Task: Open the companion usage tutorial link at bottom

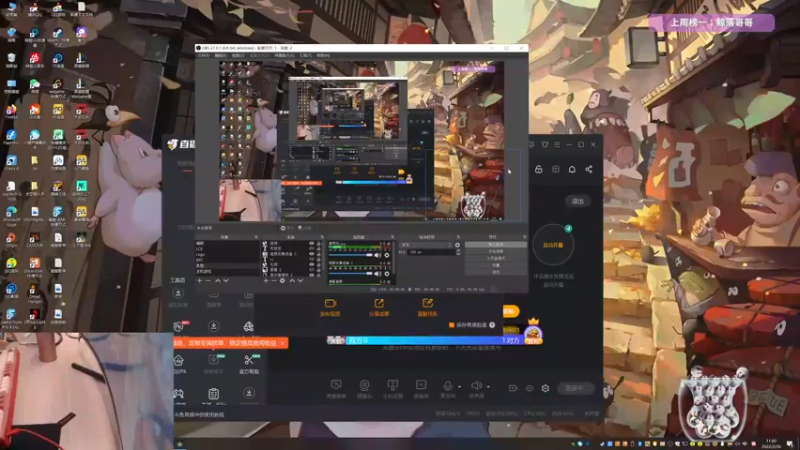Action: click(199, 415)
